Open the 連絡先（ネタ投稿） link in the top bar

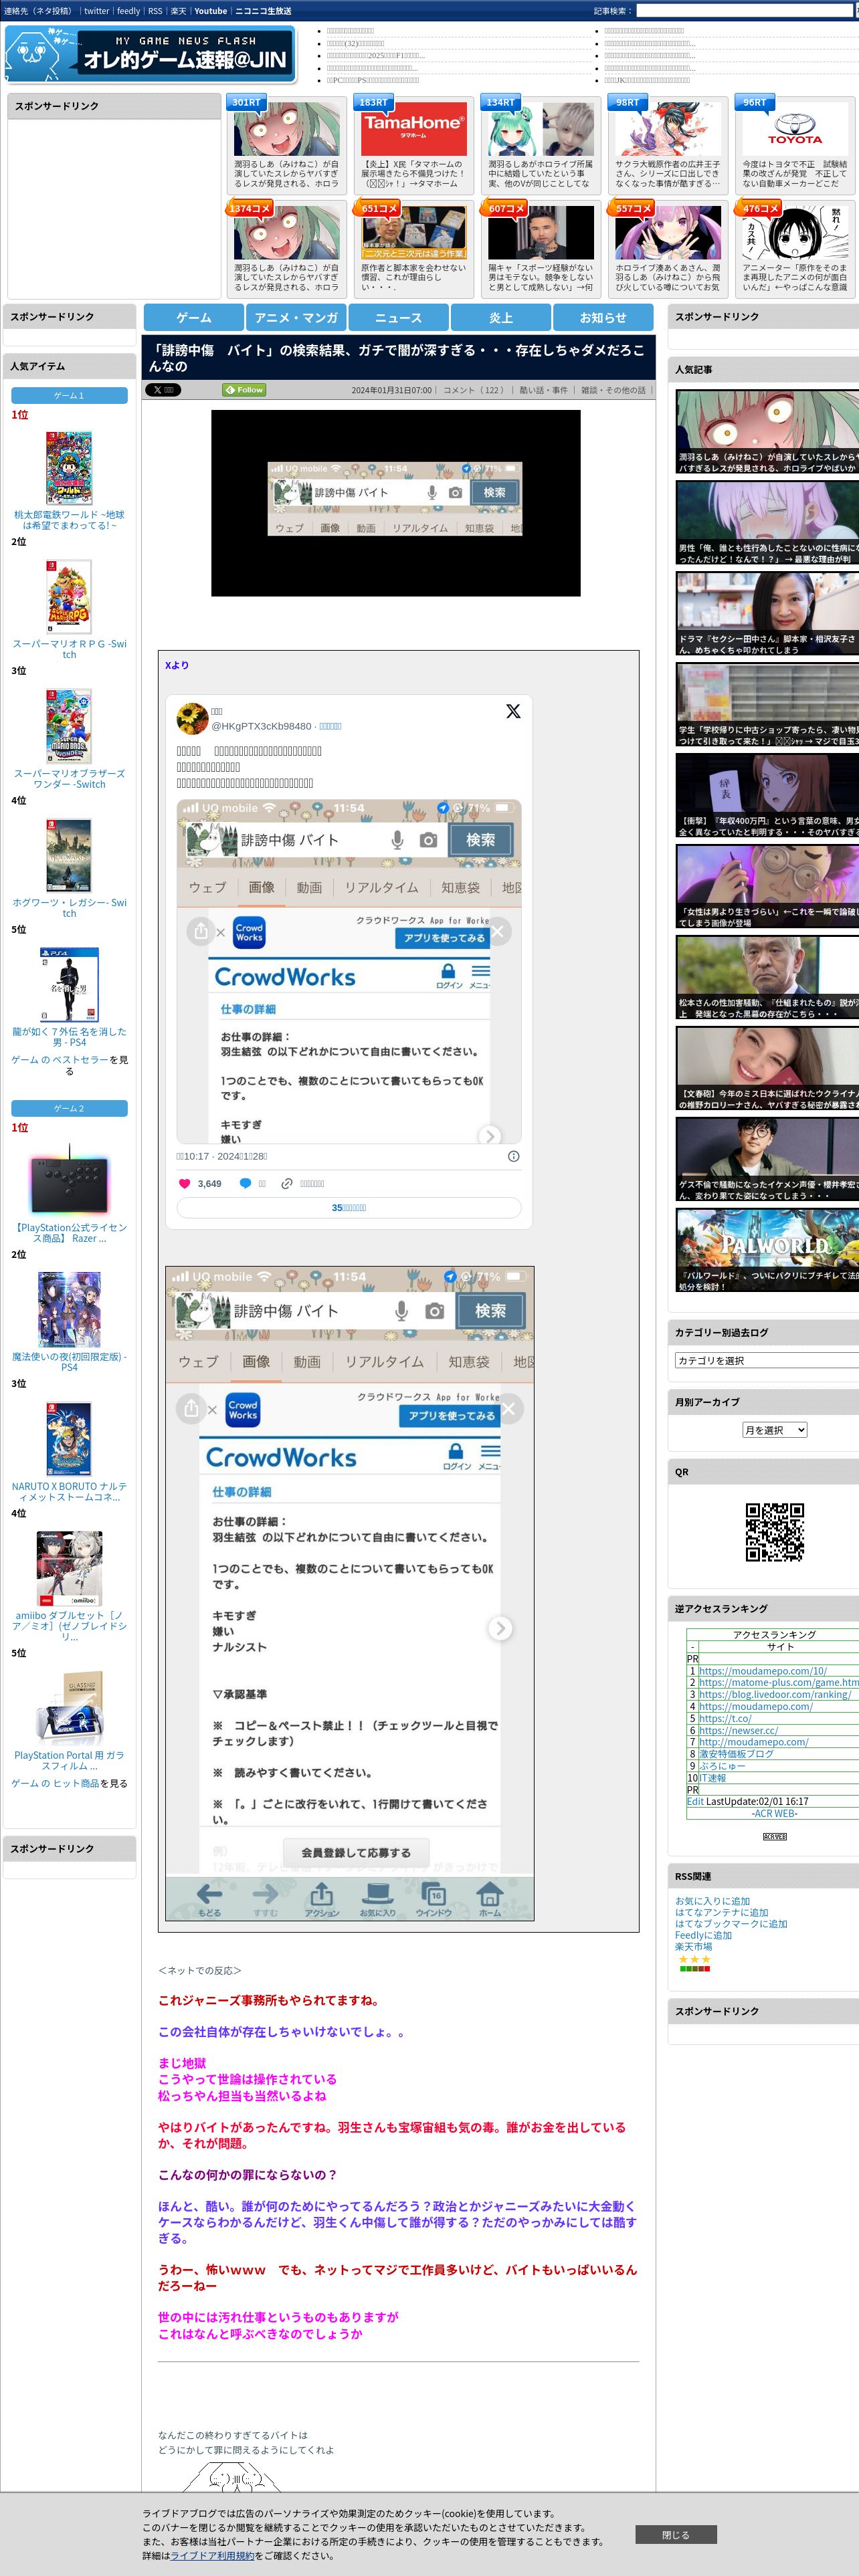pos(38,11)
